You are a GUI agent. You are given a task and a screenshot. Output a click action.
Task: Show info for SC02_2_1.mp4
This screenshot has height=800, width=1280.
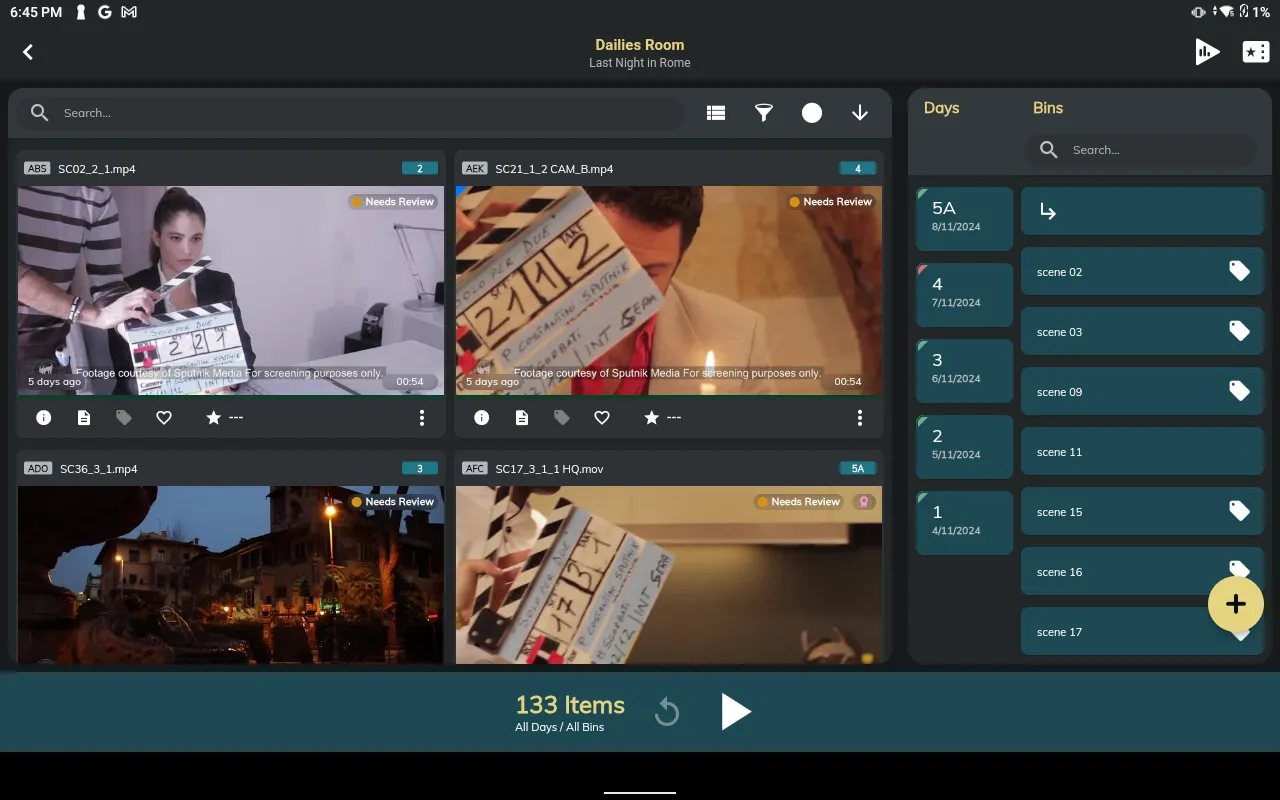44,418
